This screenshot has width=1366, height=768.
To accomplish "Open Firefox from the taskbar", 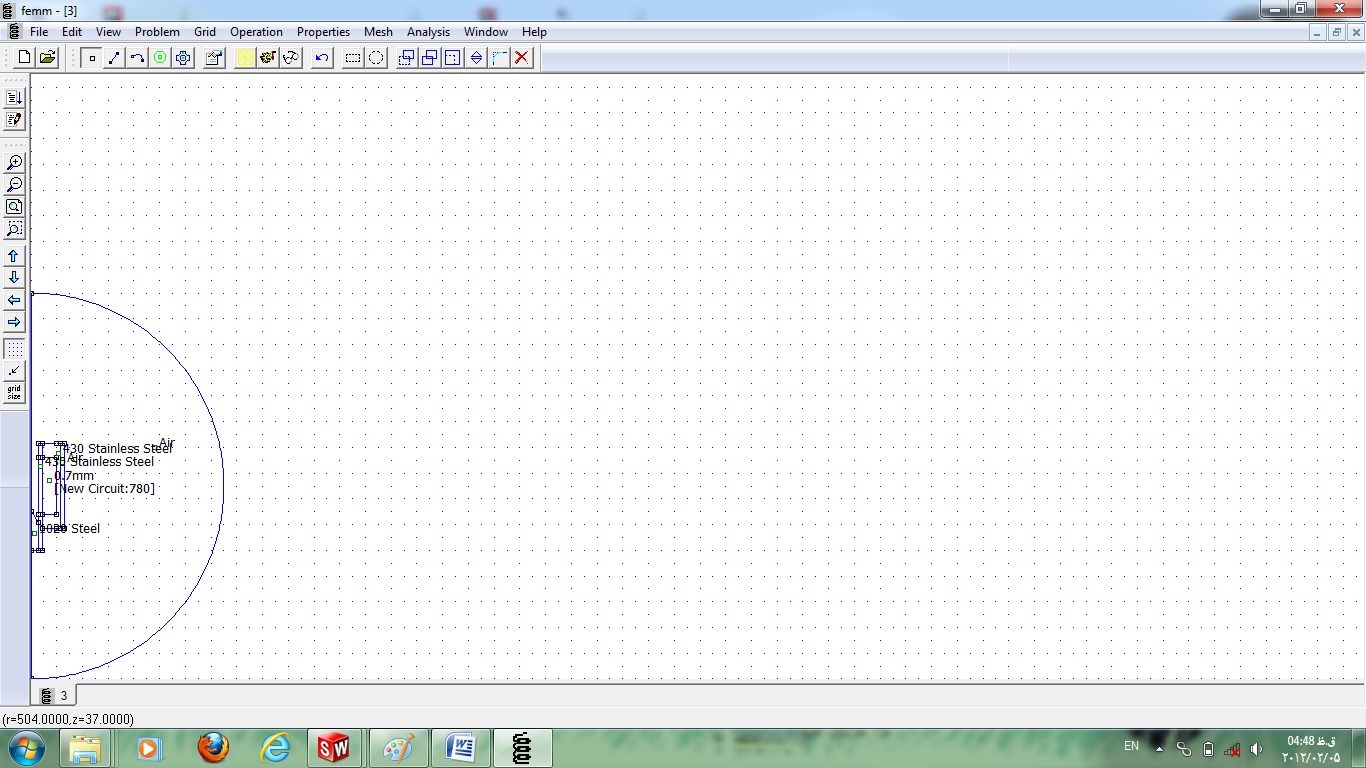I will [213, 747].
